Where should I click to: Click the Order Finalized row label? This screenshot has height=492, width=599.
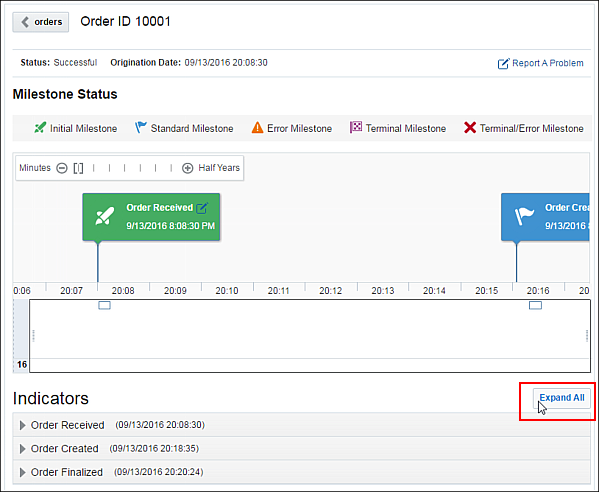click(67, 473)
